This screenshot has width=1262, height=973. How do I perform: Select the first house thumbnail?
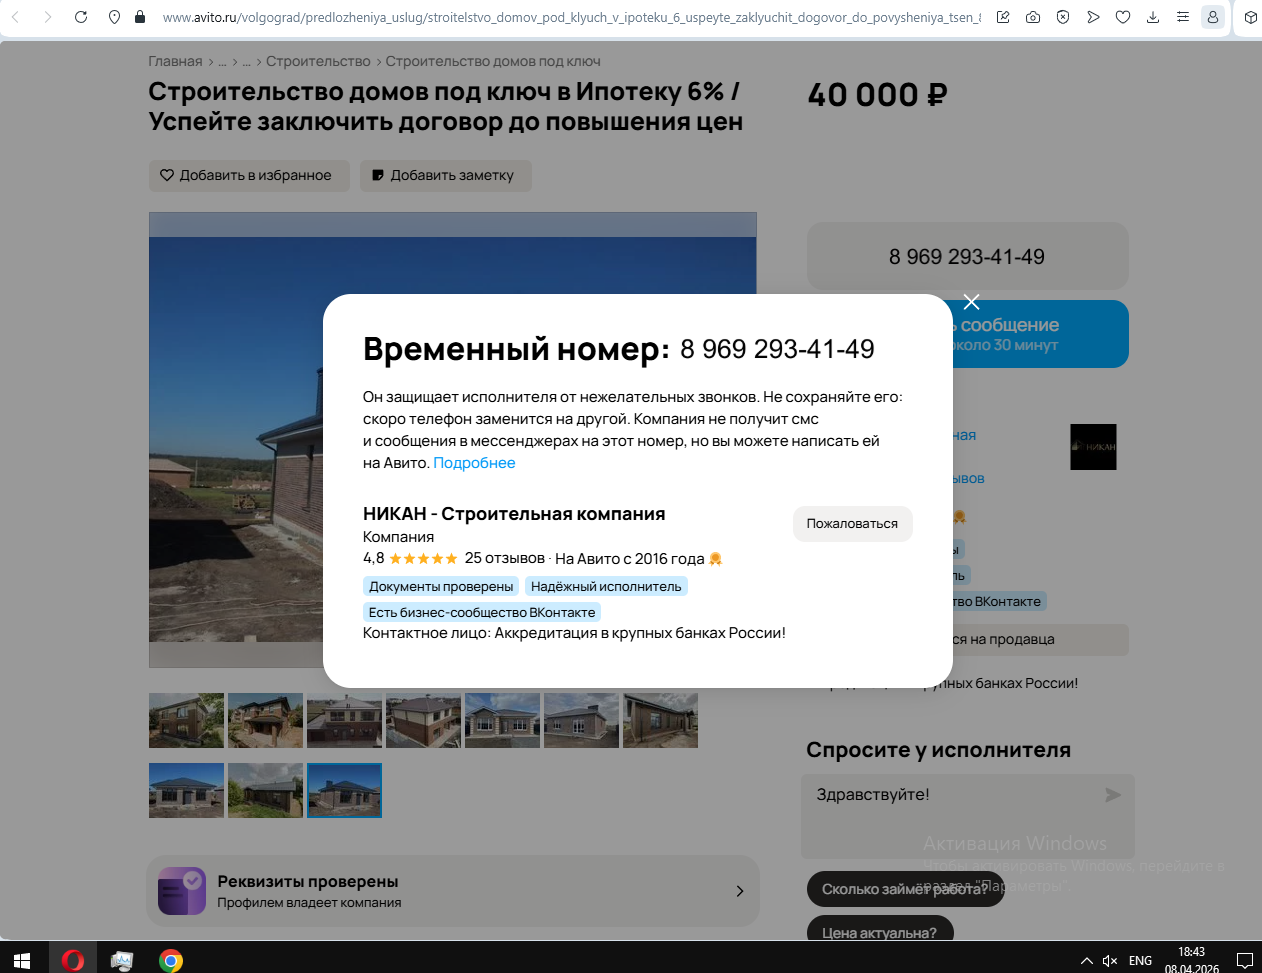[x=186, y=720]
